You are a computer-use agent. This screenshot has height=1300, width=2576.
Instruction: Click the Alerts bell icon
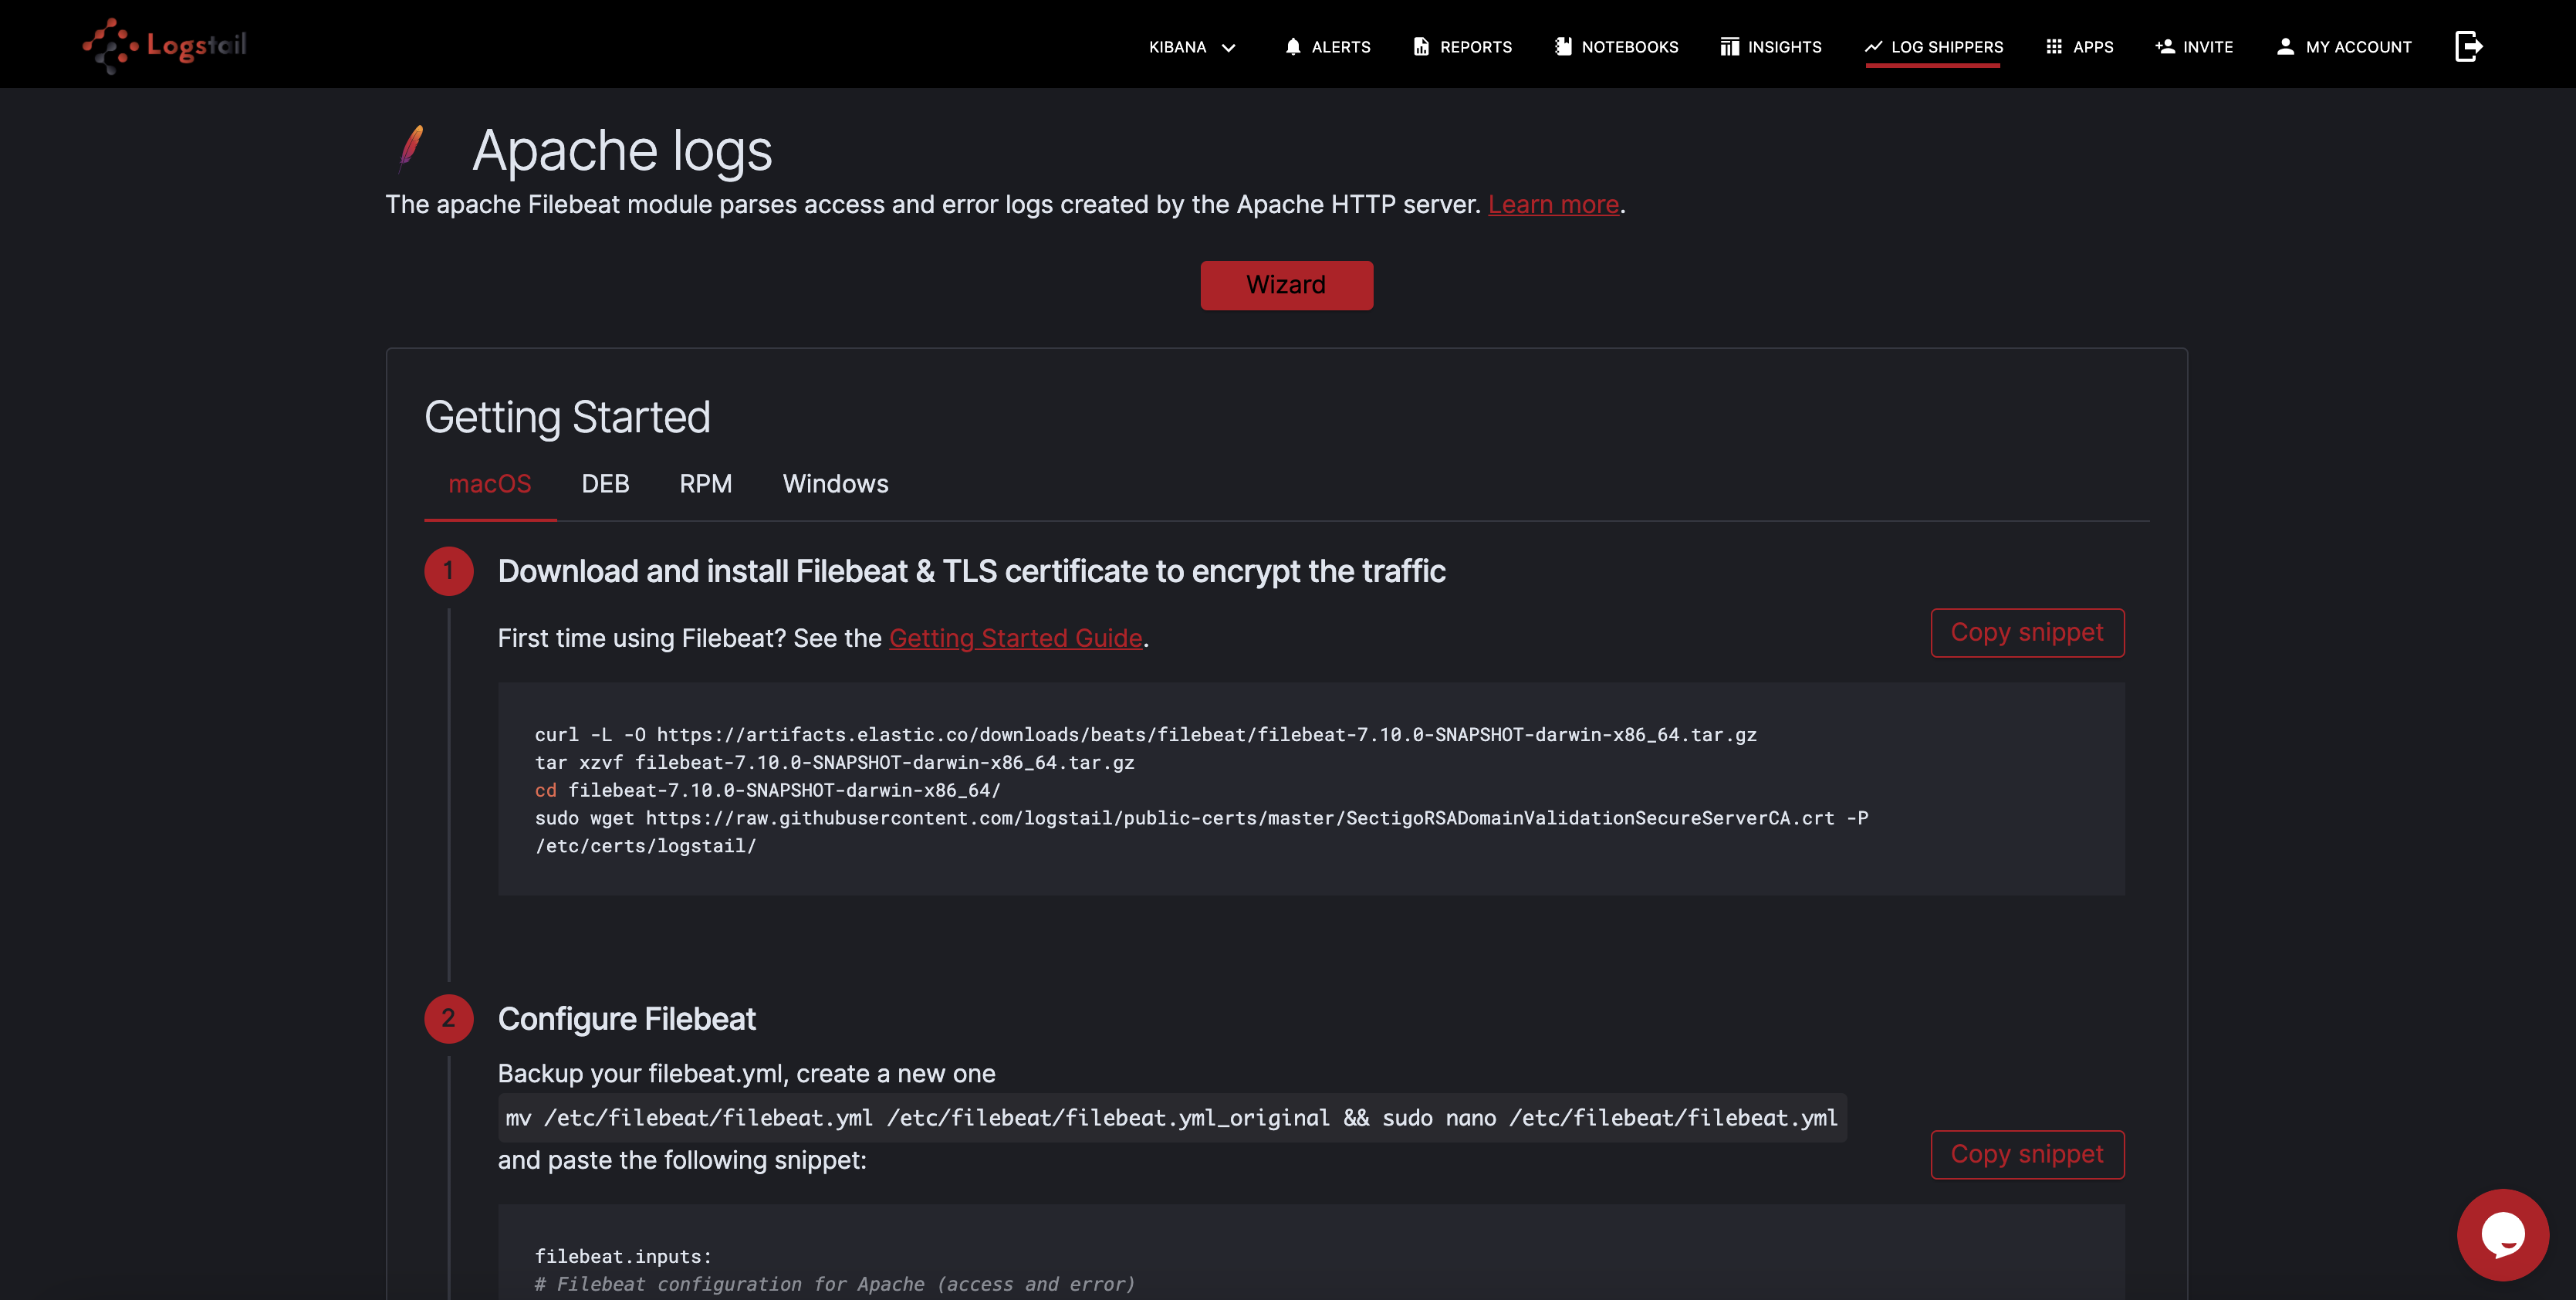pos(1293,47)
